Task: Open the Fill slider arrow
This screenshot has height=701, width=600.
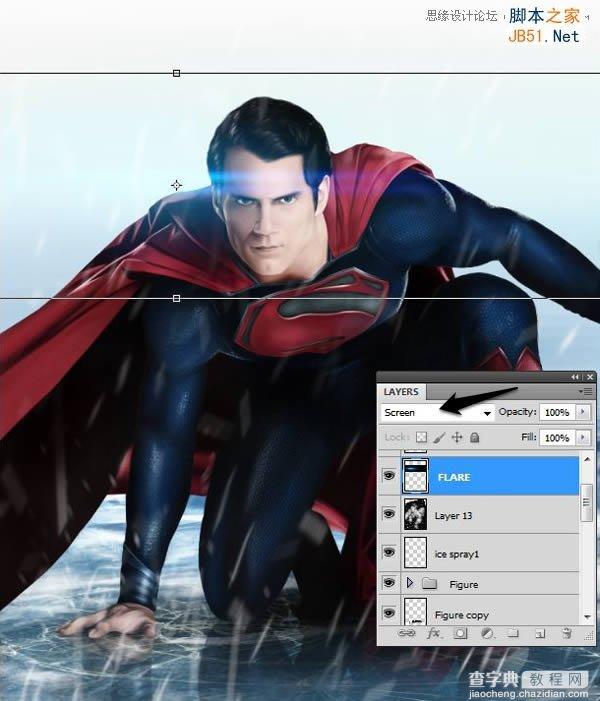Action: coord(583,437)
